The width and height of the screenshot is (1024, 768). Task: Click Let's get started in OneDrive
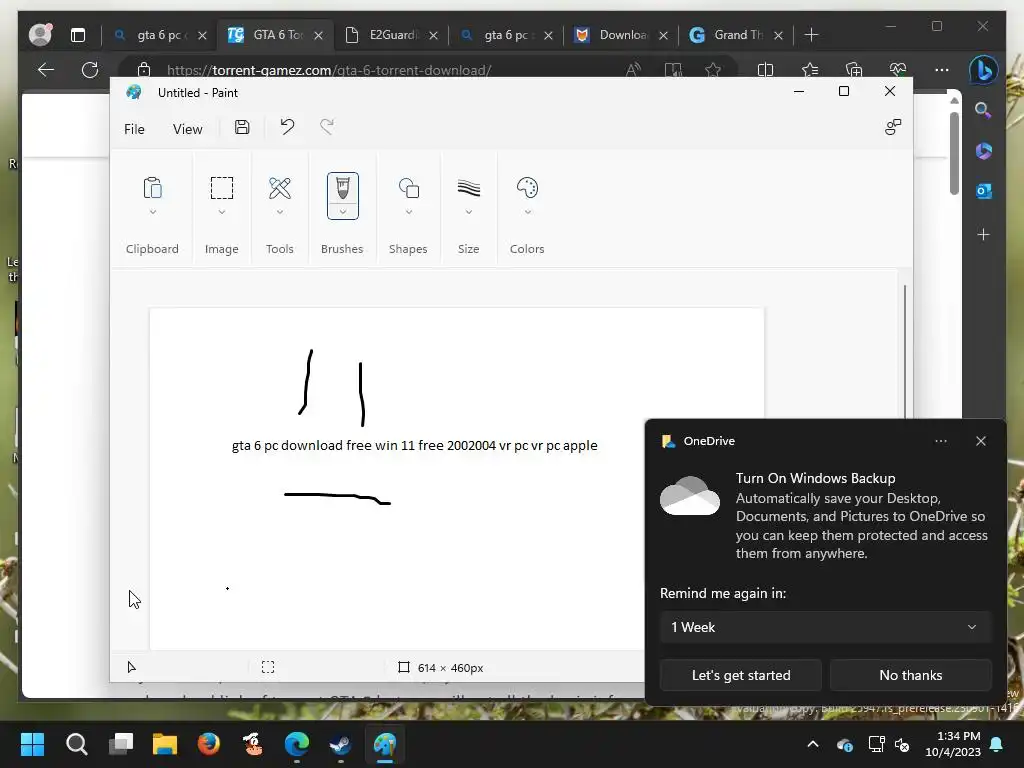[x=741, y=675]
